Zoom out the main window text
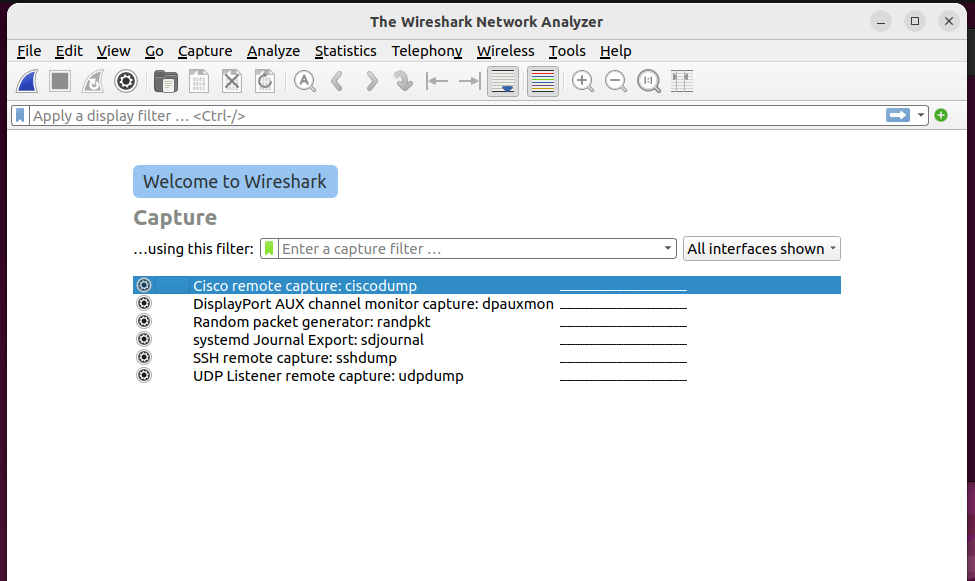 tap(616, 81)
